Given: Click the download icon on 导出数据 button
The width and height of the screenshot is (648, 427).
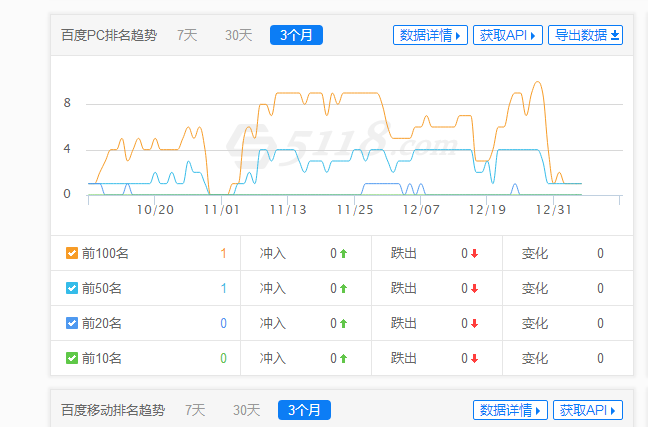Looking at the screenshot, I should point(615,35).
